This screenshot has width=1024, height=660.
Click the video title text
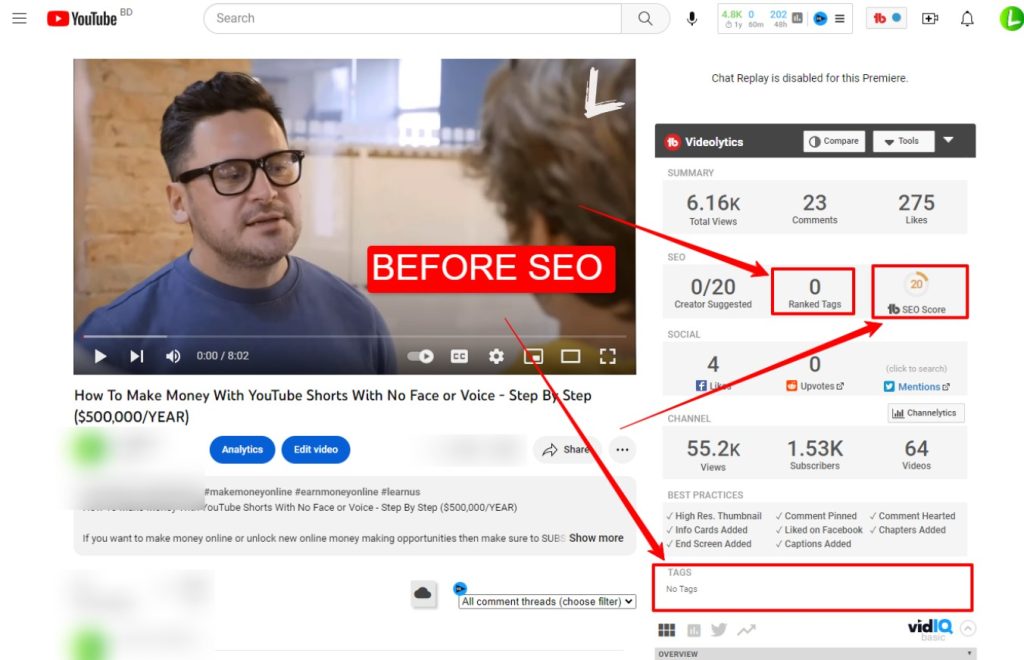coord(333,405)
